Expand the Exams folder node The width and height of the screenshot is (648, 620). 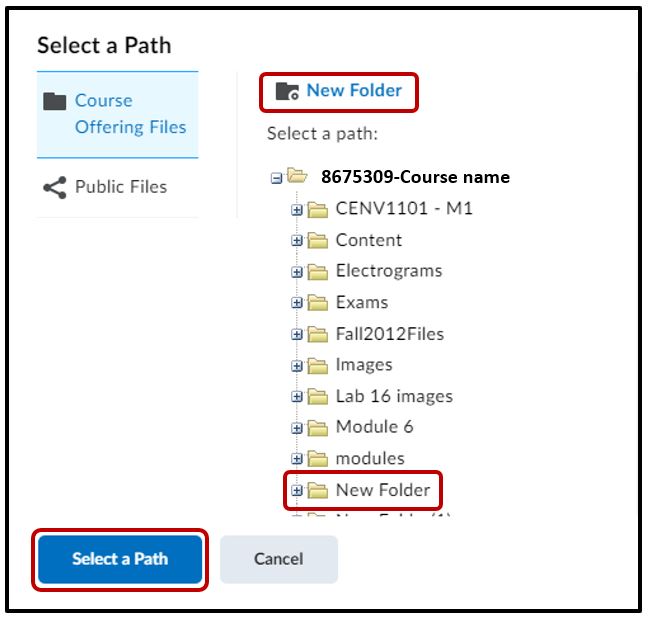(297, 304)
